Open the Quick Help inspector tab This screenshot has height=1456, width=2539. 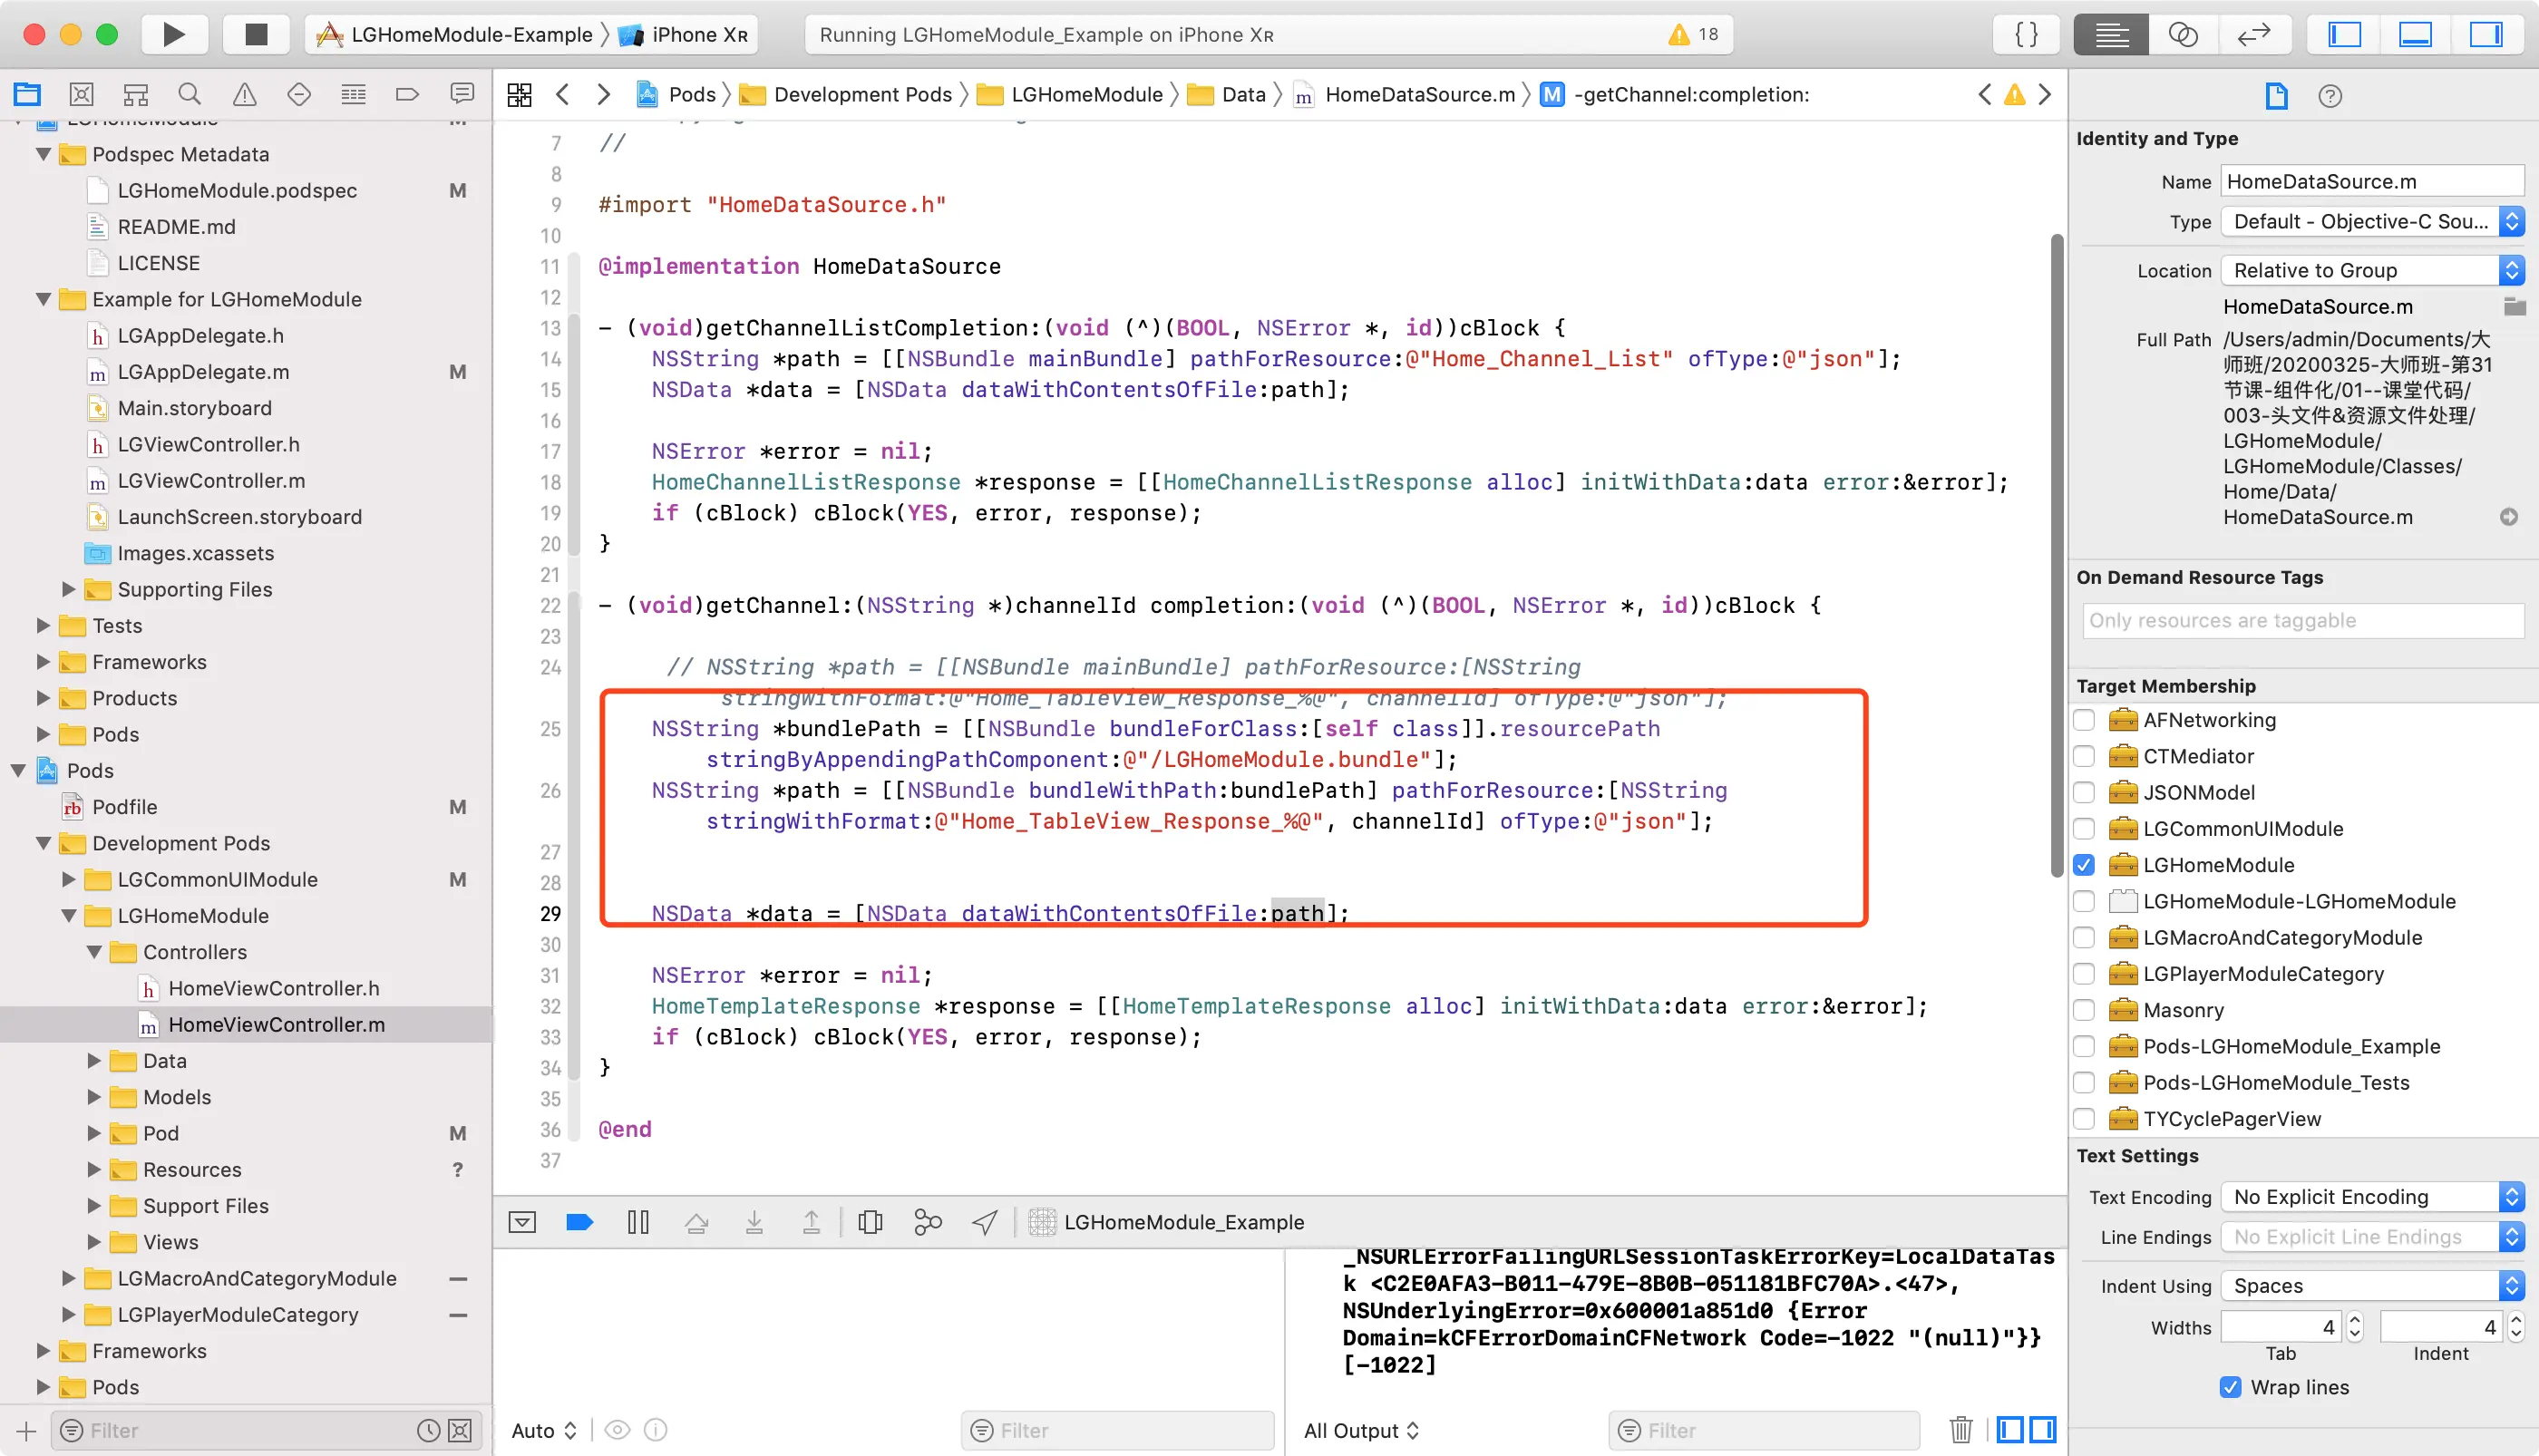pos(2330,96)
